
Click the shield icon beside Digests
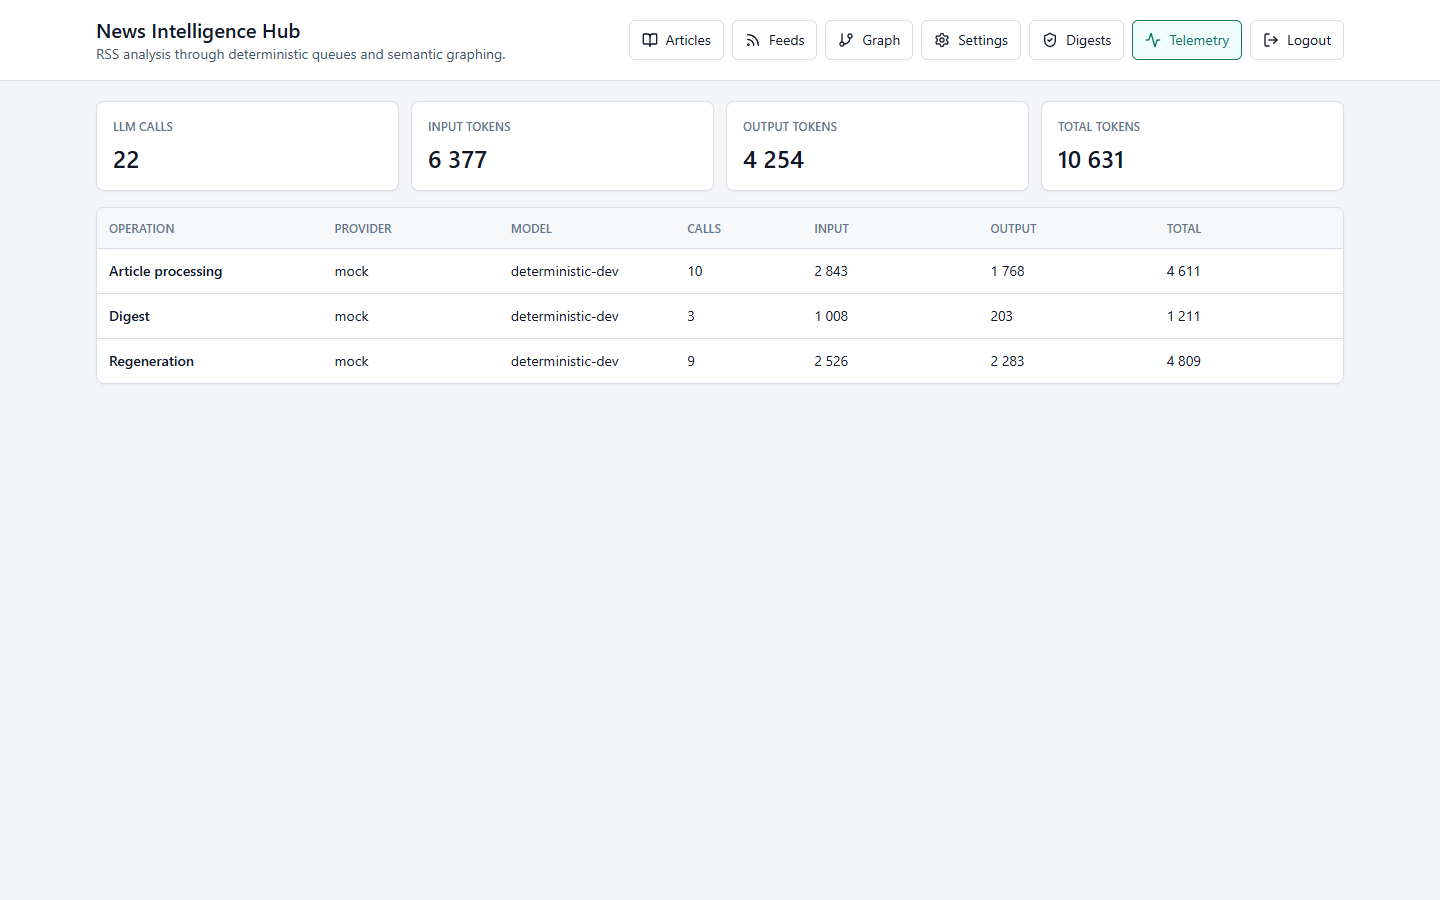point(1050,40)
